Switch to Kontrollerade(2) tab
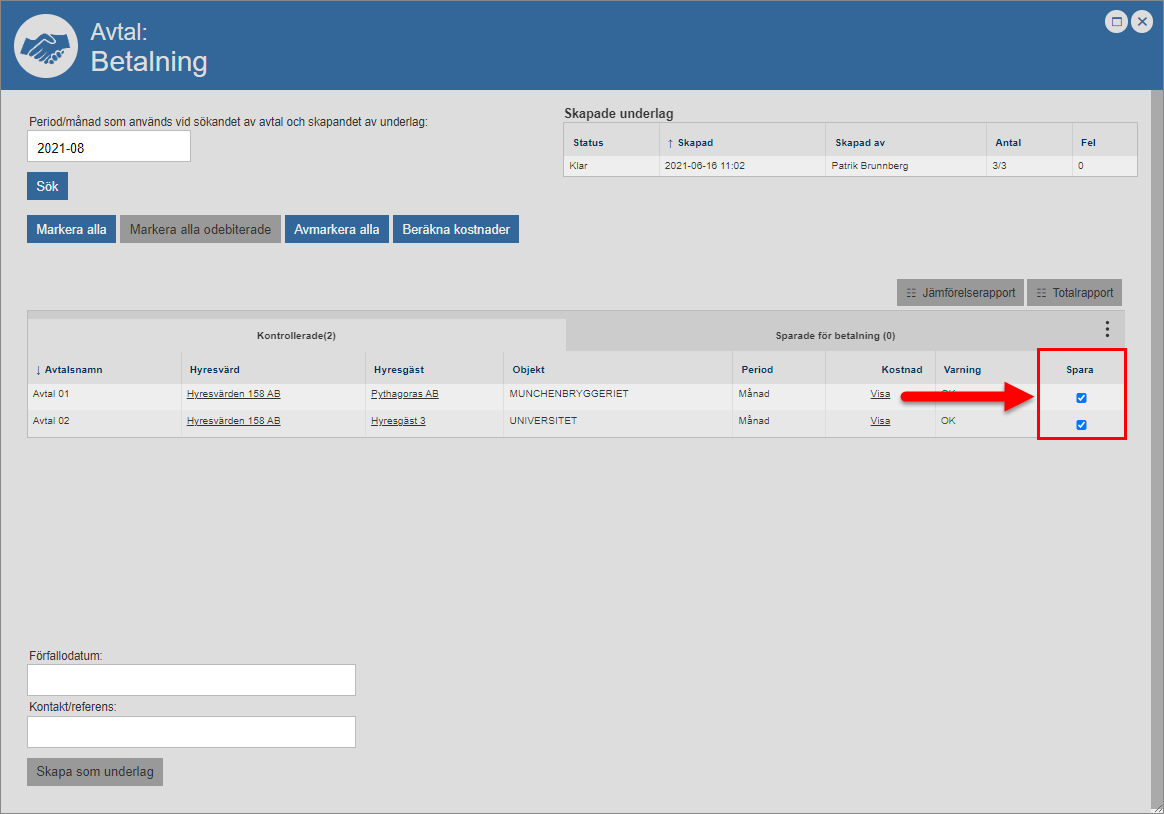The width and height of the screenshot is (1164, 814). coord(296,335)
